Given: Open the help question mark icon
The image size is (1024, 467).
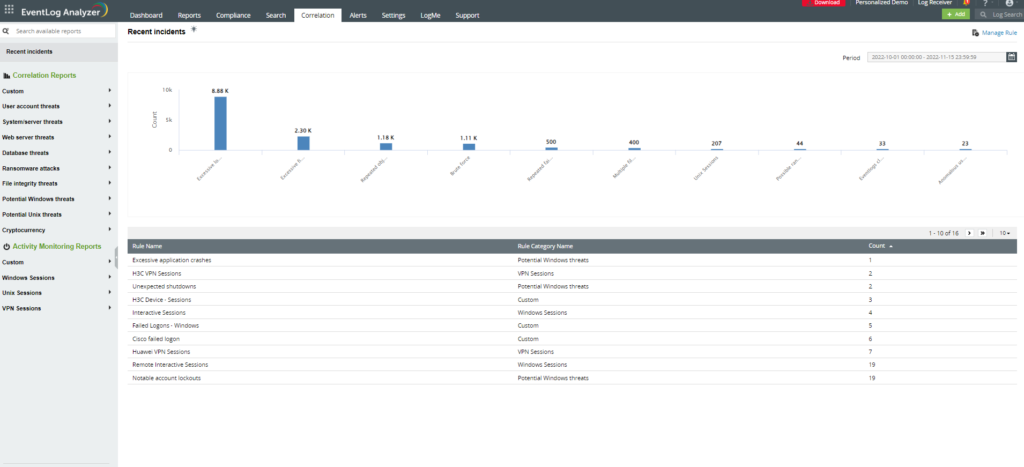Looking at the screenshot, I should [986, 3].
